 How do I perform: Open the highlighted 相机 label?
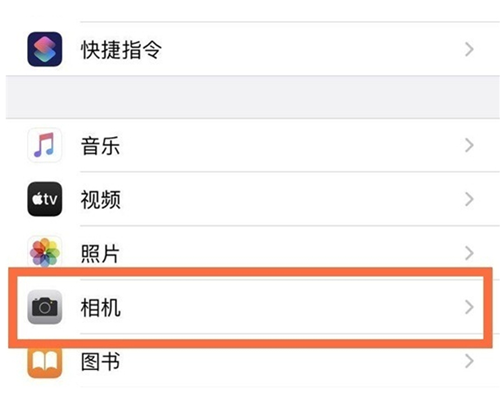(101, 308)
